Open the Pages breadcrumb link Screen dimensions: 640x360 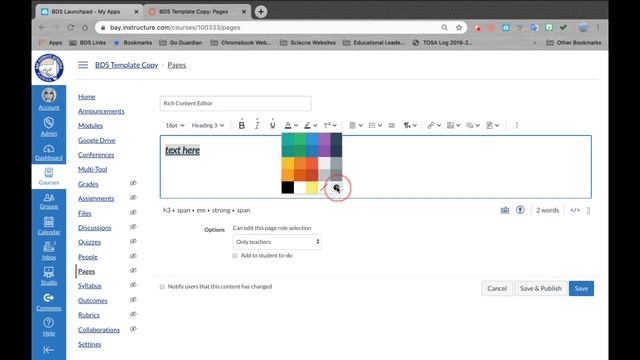(177, 65)
